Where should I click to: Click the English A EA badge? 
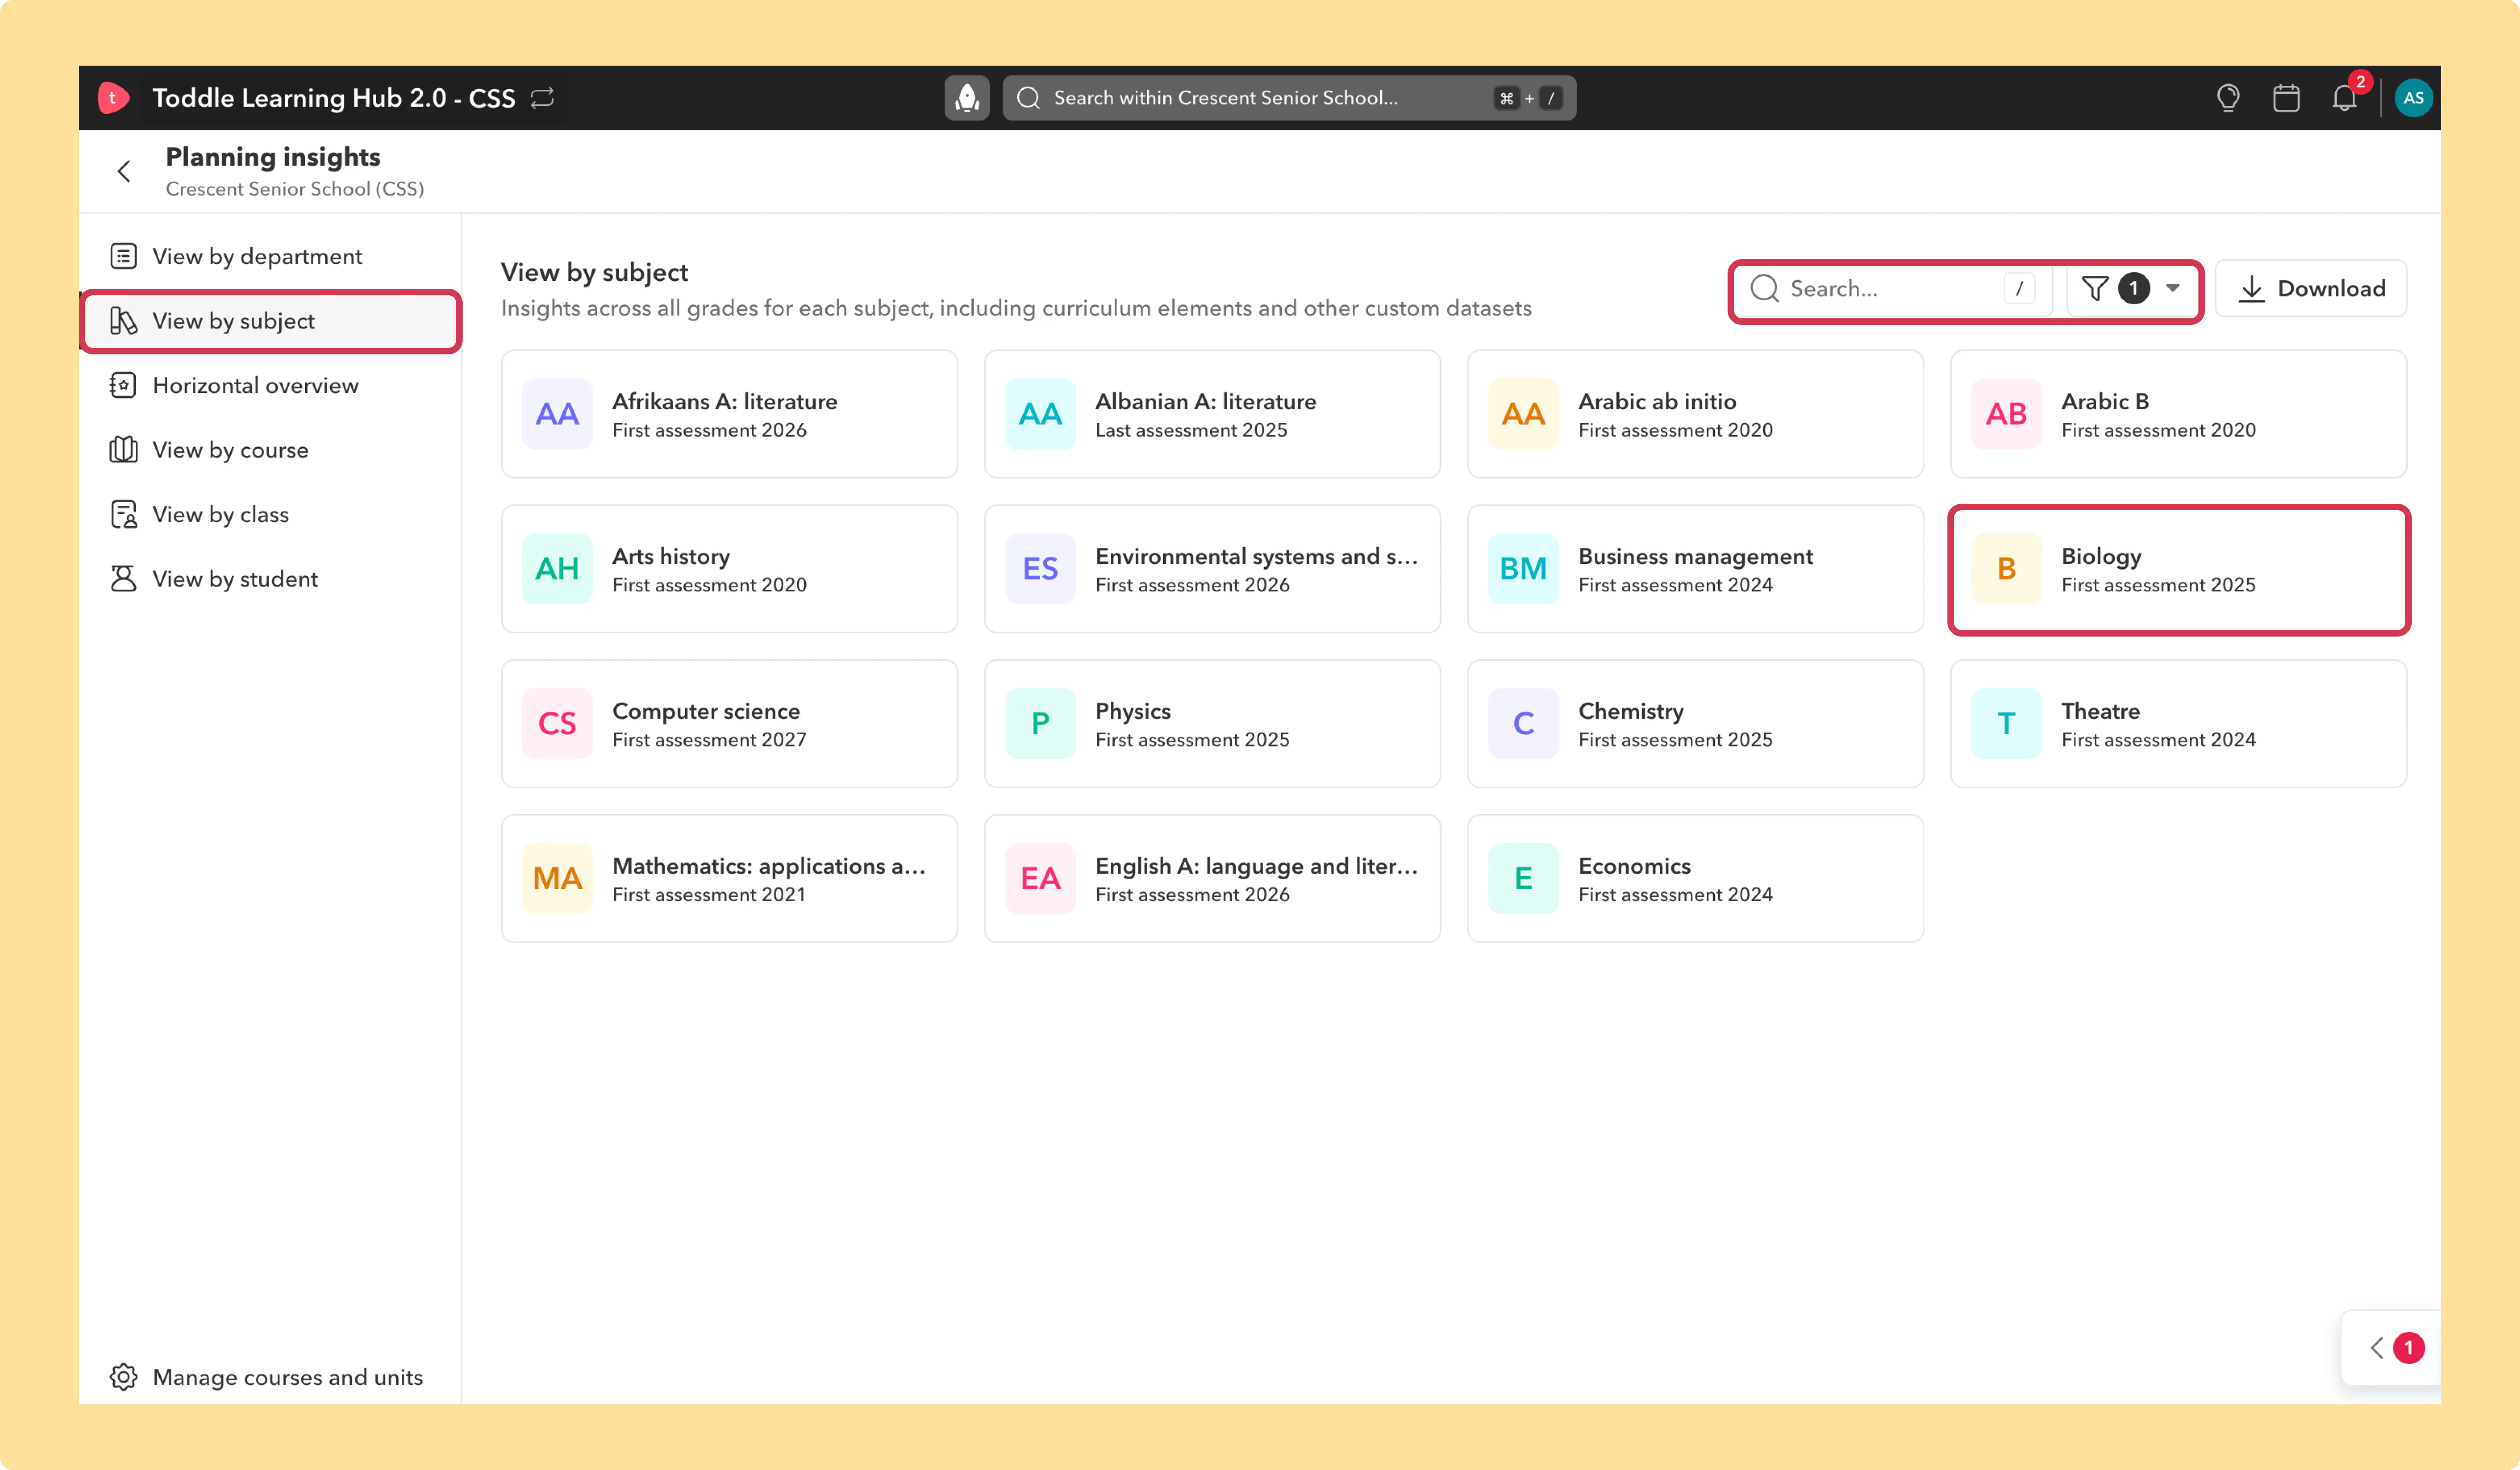tap(1040, 879)
